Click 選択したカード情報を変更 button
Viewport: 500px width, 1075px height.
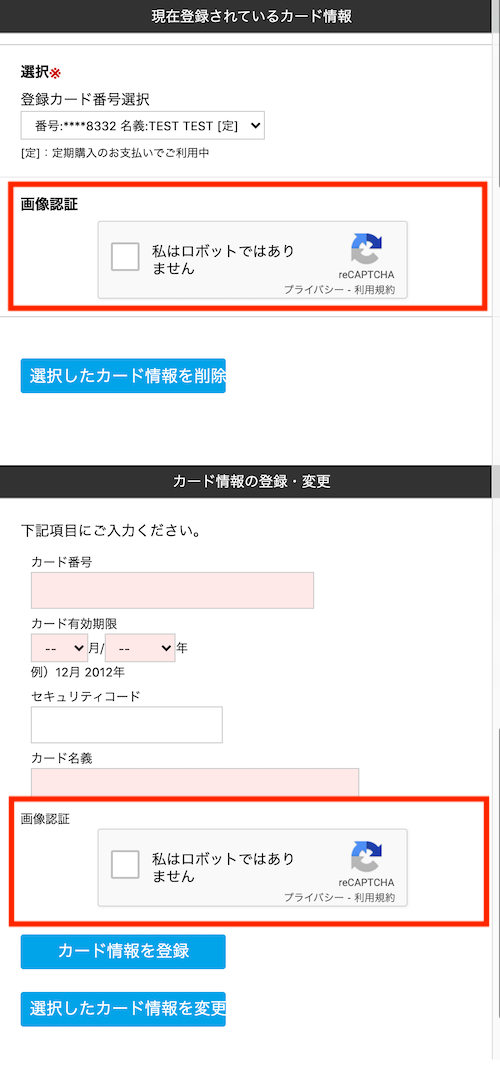(x=123, y=1009)
